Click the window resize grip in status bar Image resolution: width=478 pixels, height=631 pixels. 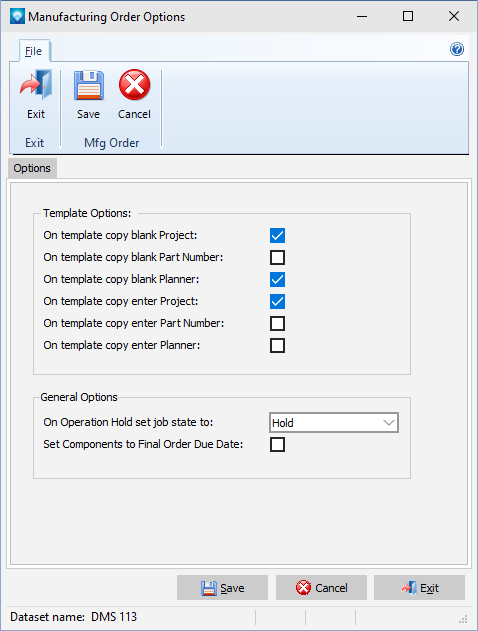[464, 619]
